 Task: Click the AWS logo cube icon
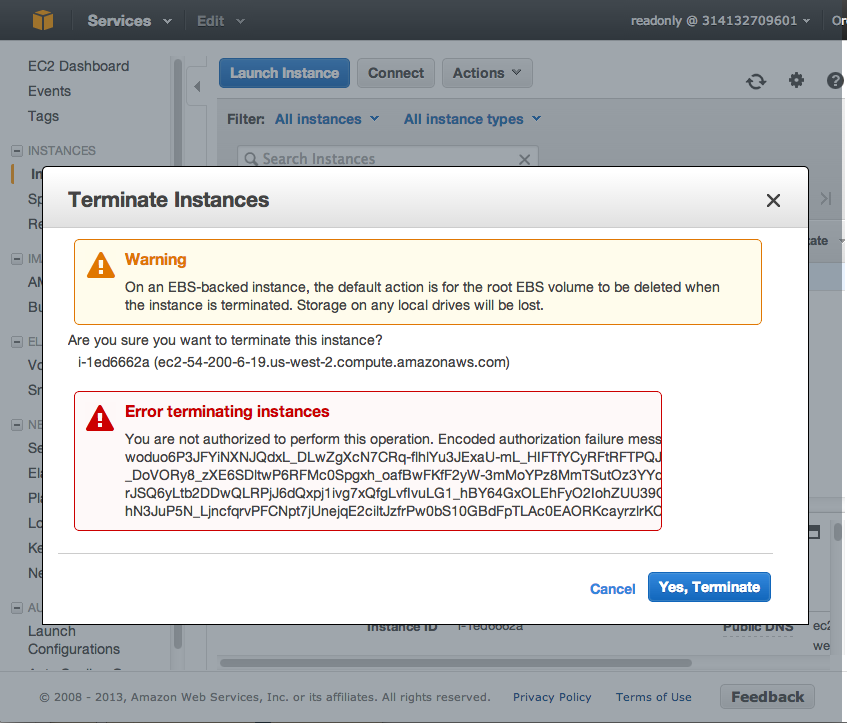tap(41, 20)
